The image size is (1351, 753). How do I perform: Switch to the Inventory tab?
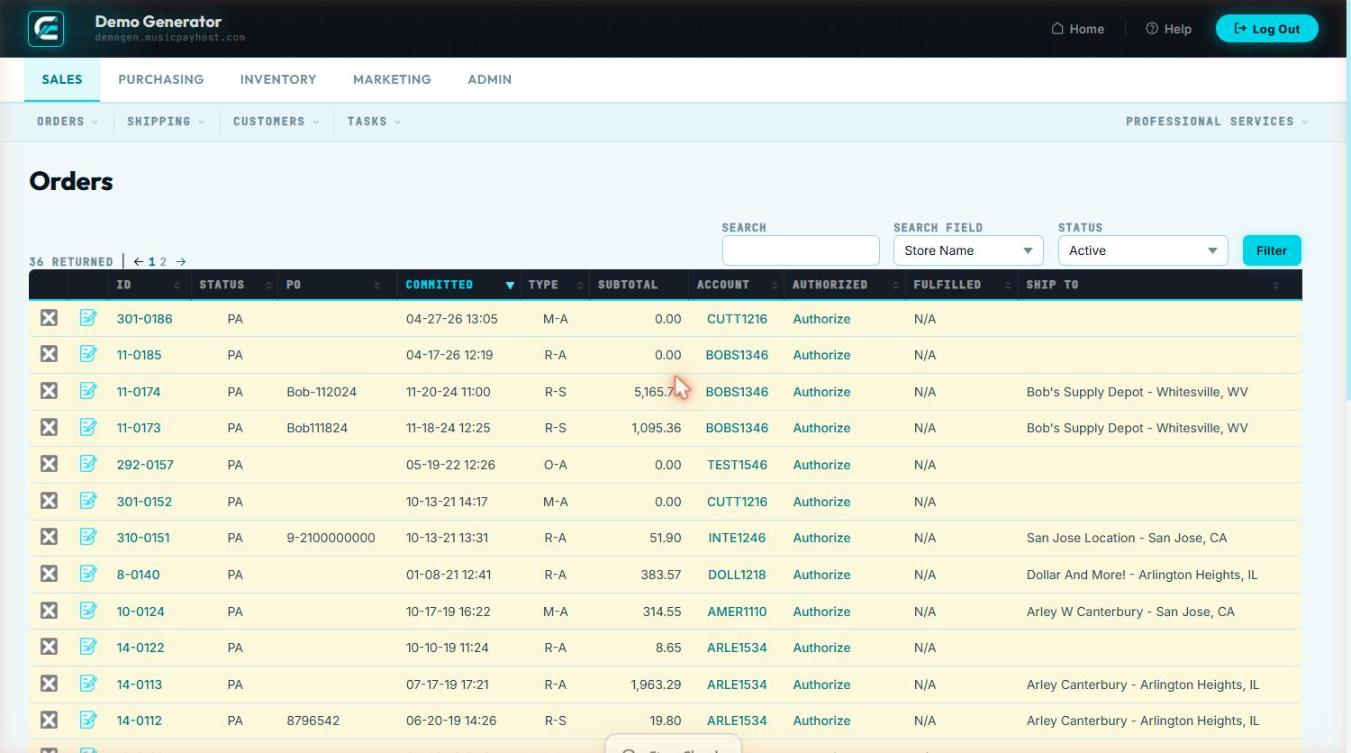(278, 79)
